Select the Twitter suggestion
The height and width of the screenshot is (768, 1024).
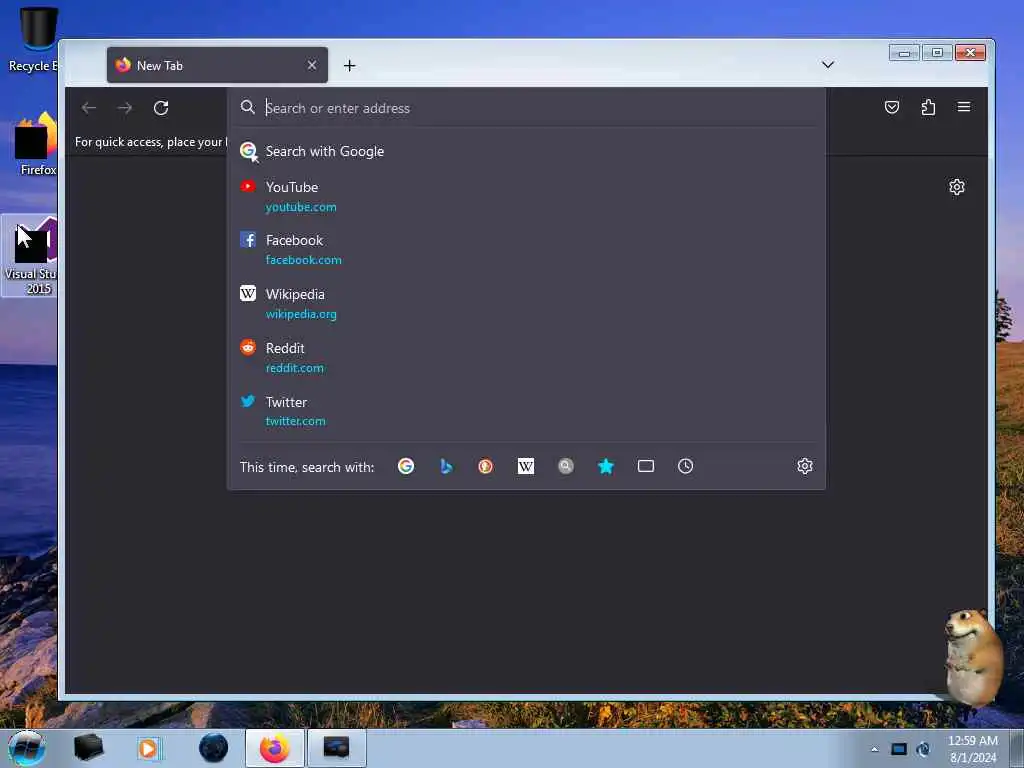tap(526, 411)
